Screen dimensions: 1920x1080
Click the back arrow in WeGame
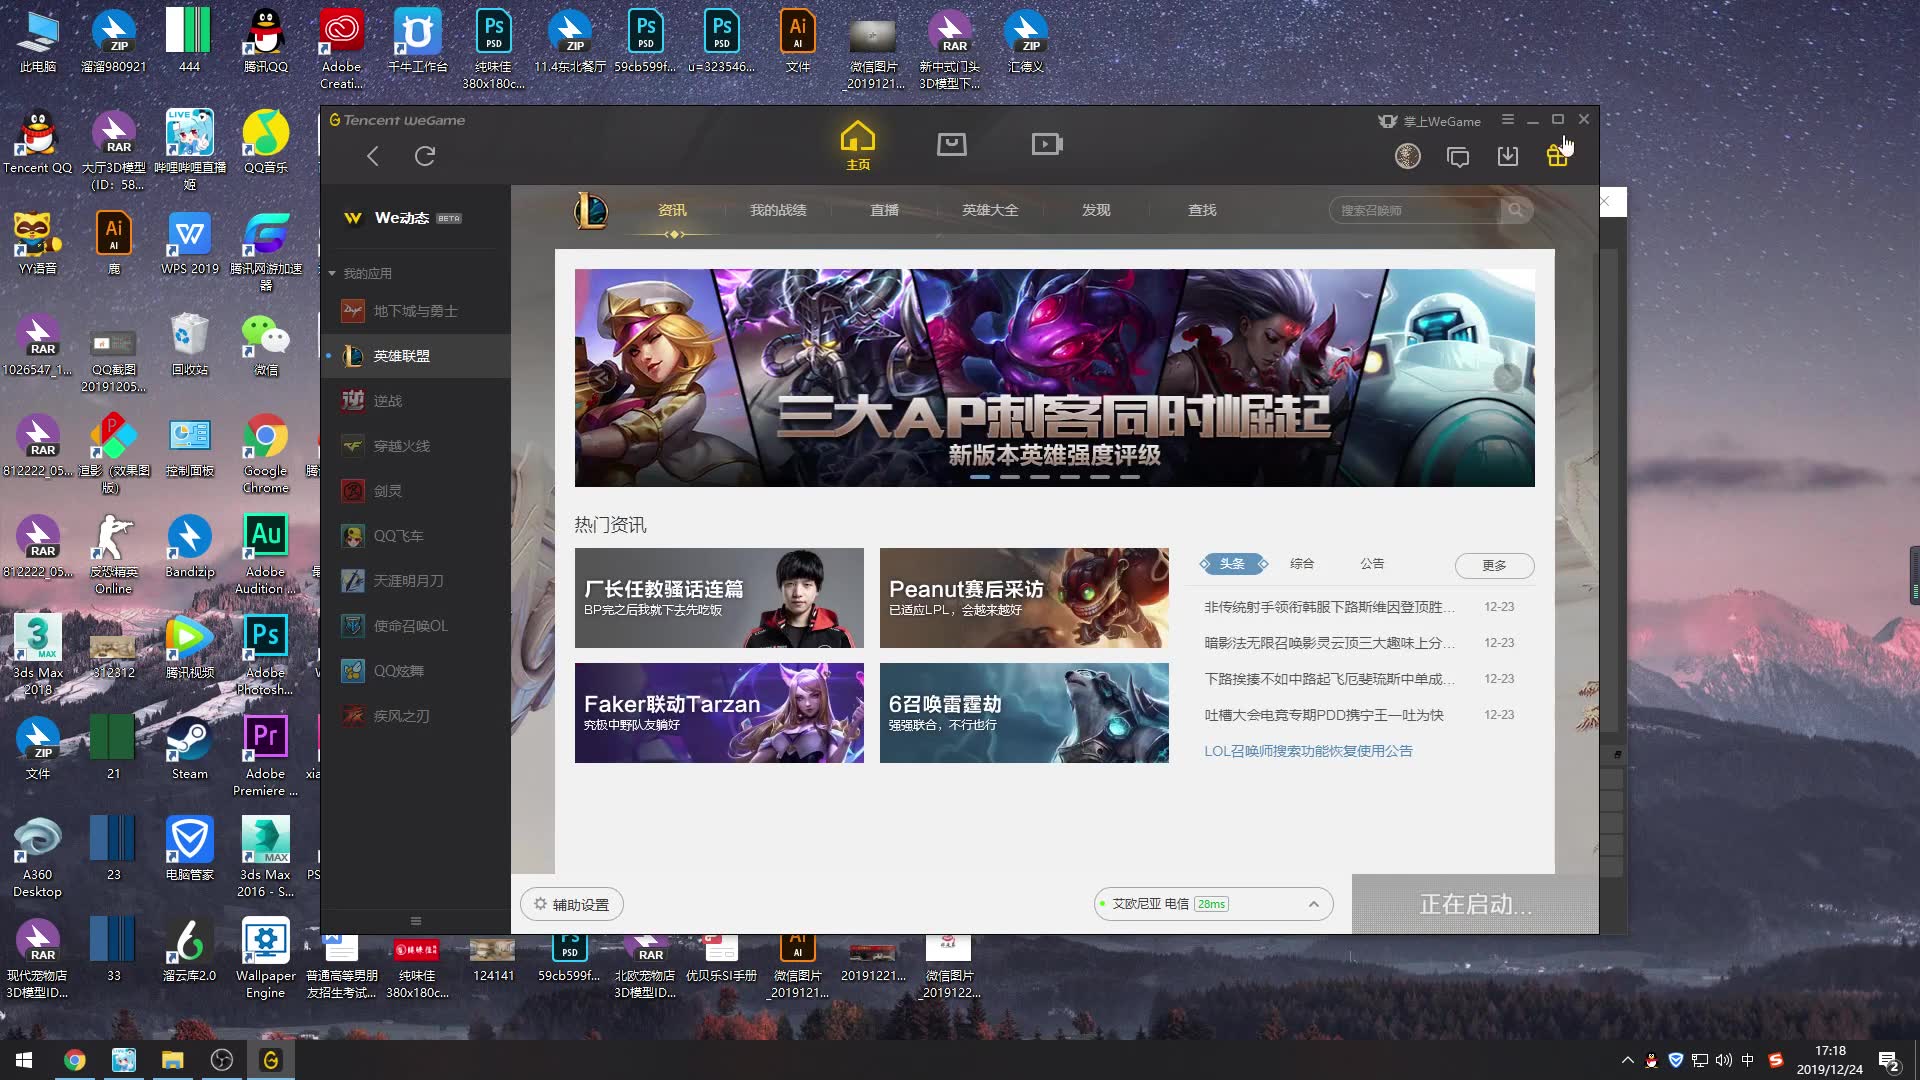(x=372, y=156)
